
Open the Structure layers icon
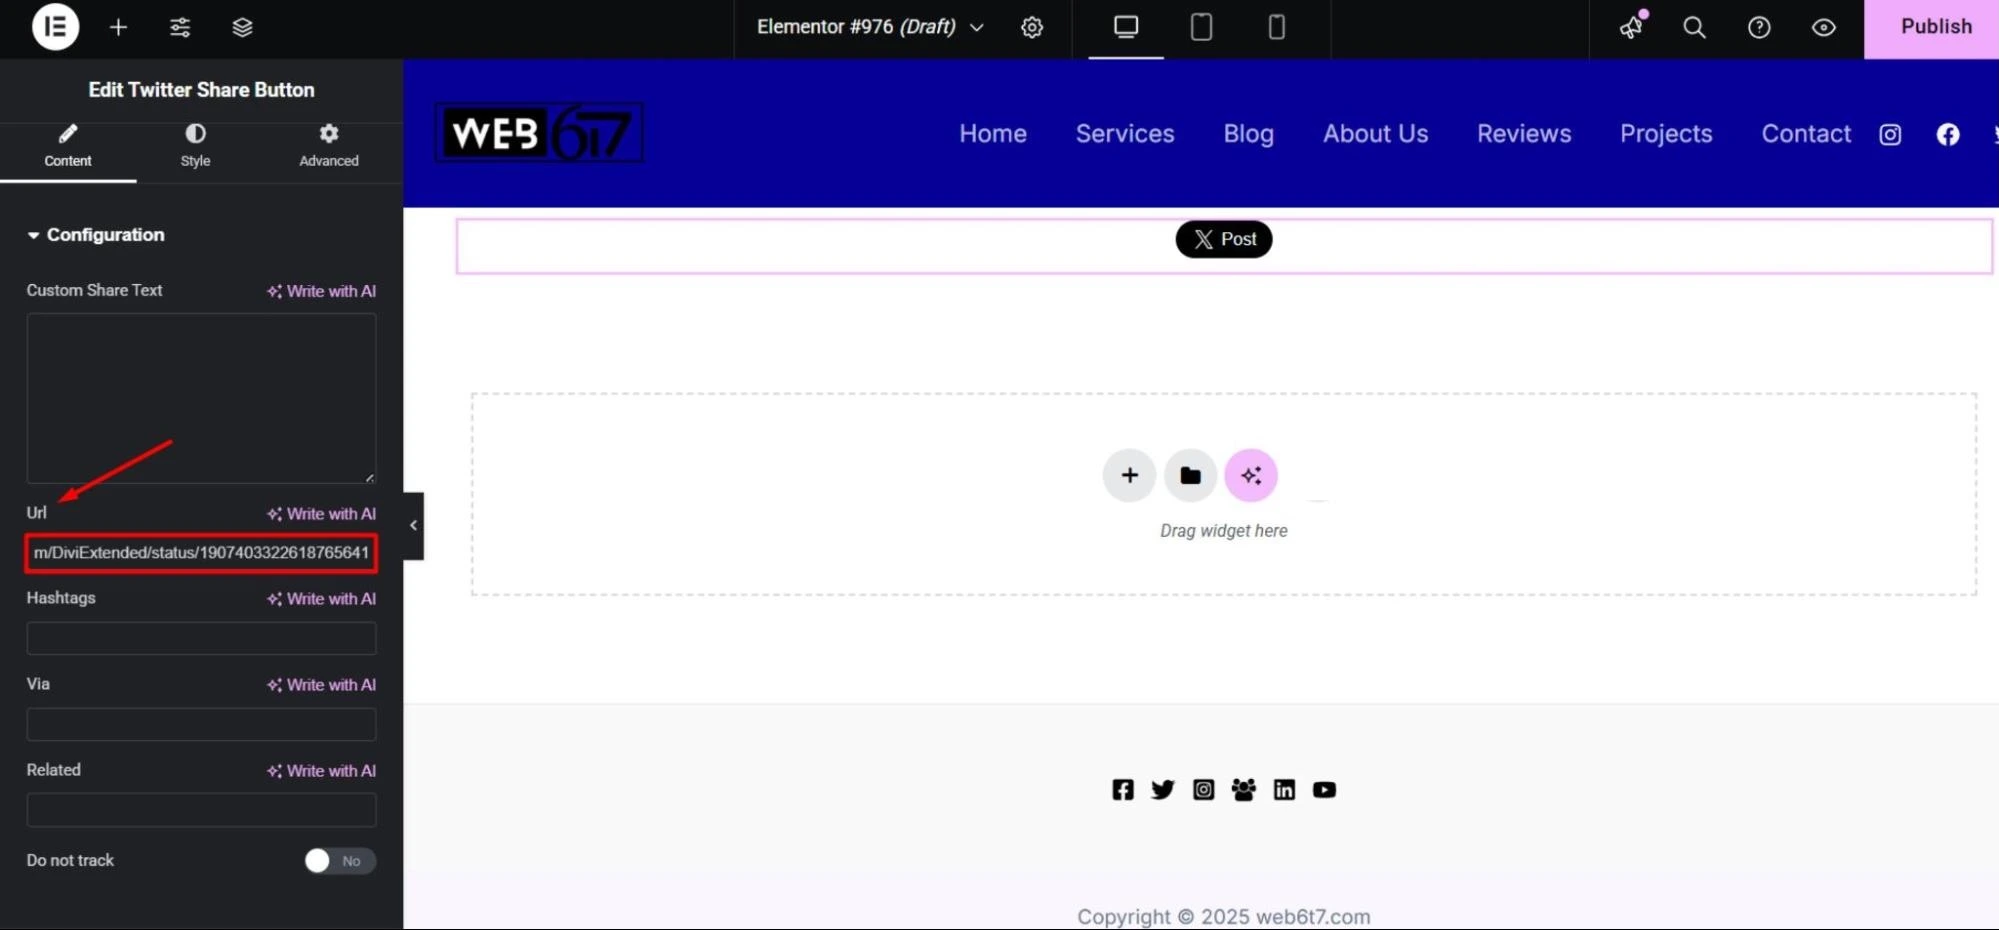coord(242,27)
